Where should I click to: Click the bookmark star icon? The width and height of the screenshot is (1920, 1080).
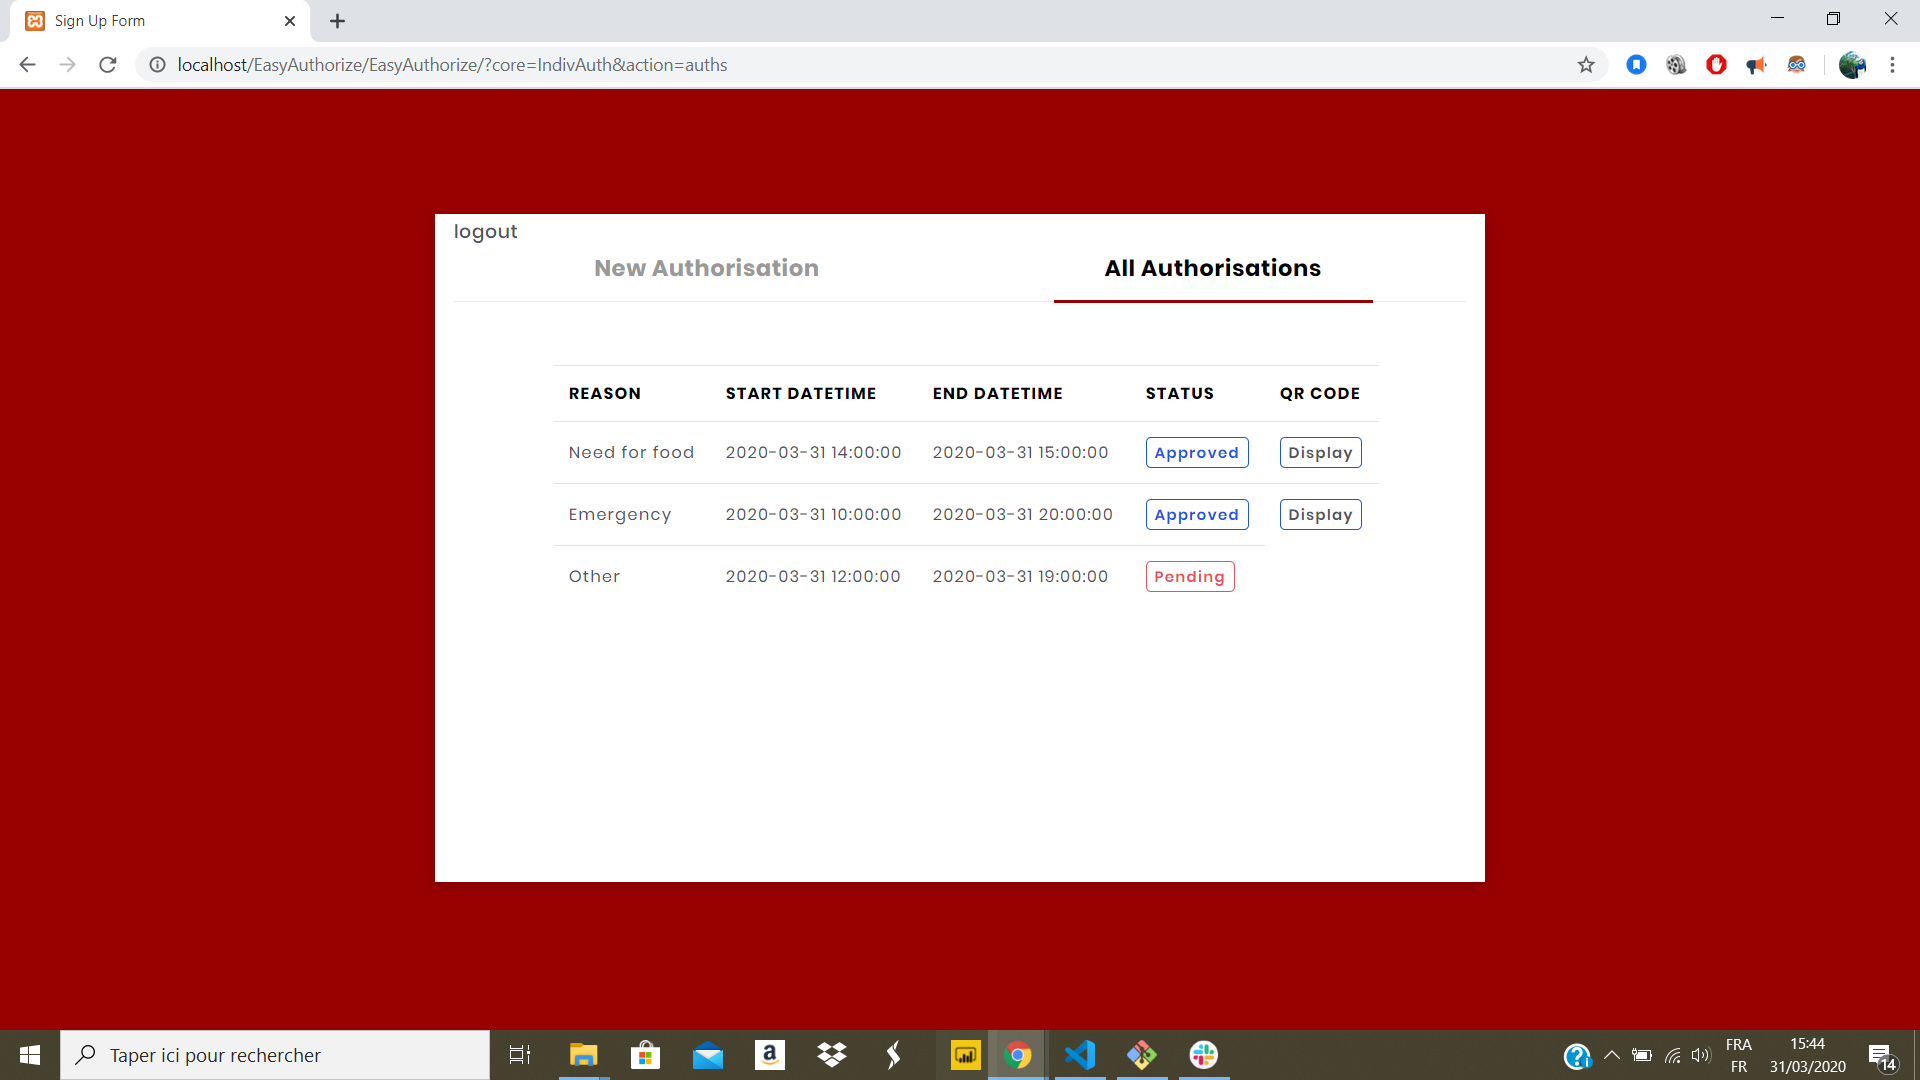(x=1586, y=65)
